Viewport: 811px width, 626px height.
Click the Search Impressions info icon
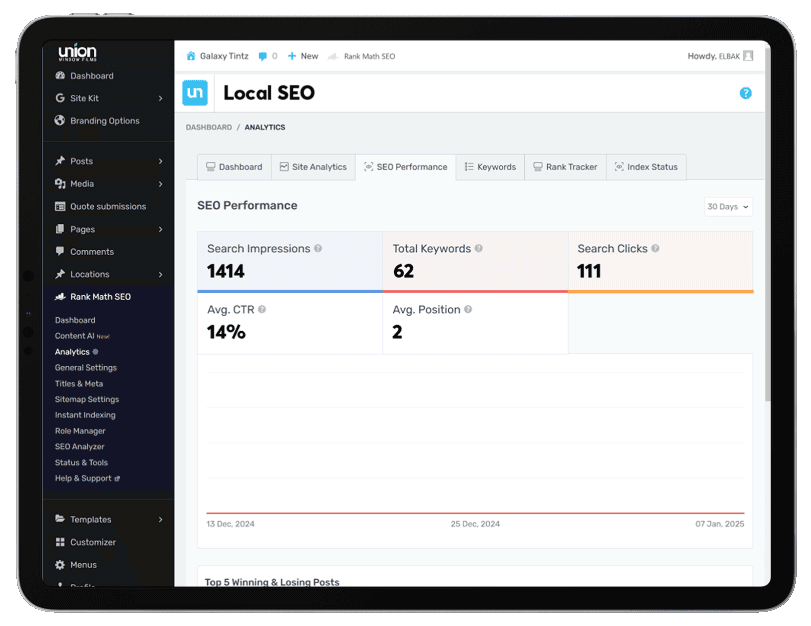coord(318,248)
